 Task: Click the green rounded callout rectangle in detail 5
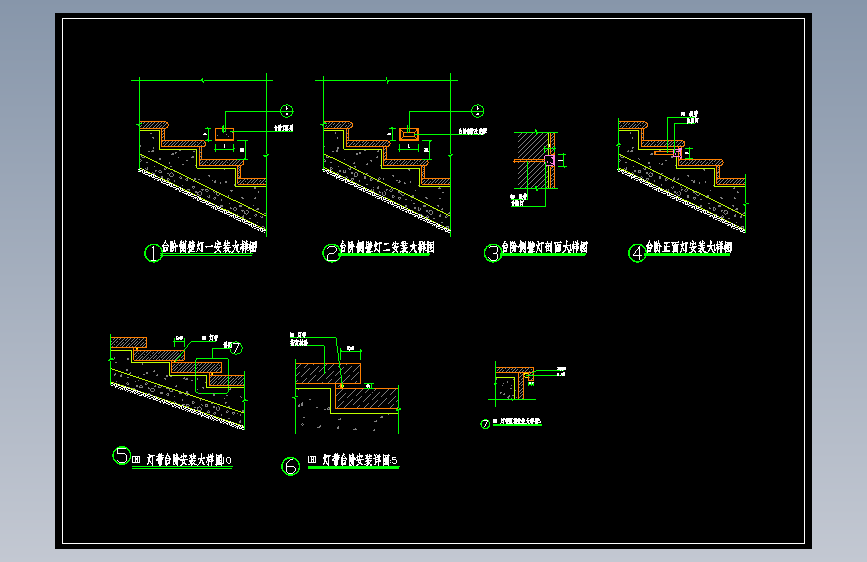[x=212, y=376]
